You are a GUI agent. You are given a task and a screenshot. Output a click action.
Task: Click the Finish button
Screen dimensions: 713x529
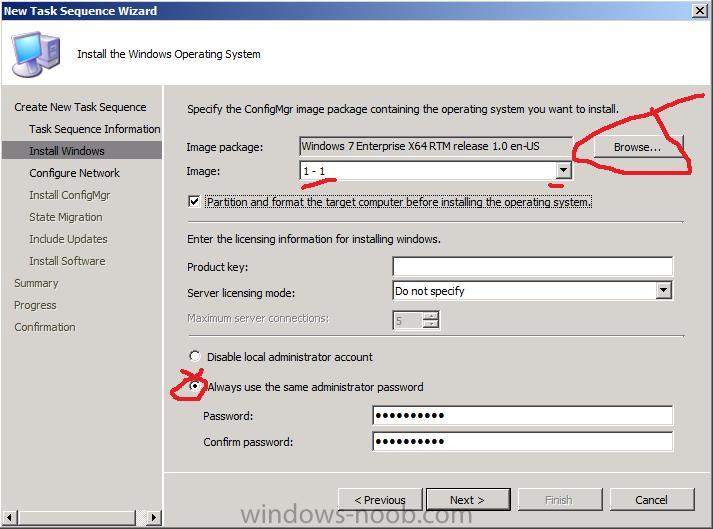(559, 500)
